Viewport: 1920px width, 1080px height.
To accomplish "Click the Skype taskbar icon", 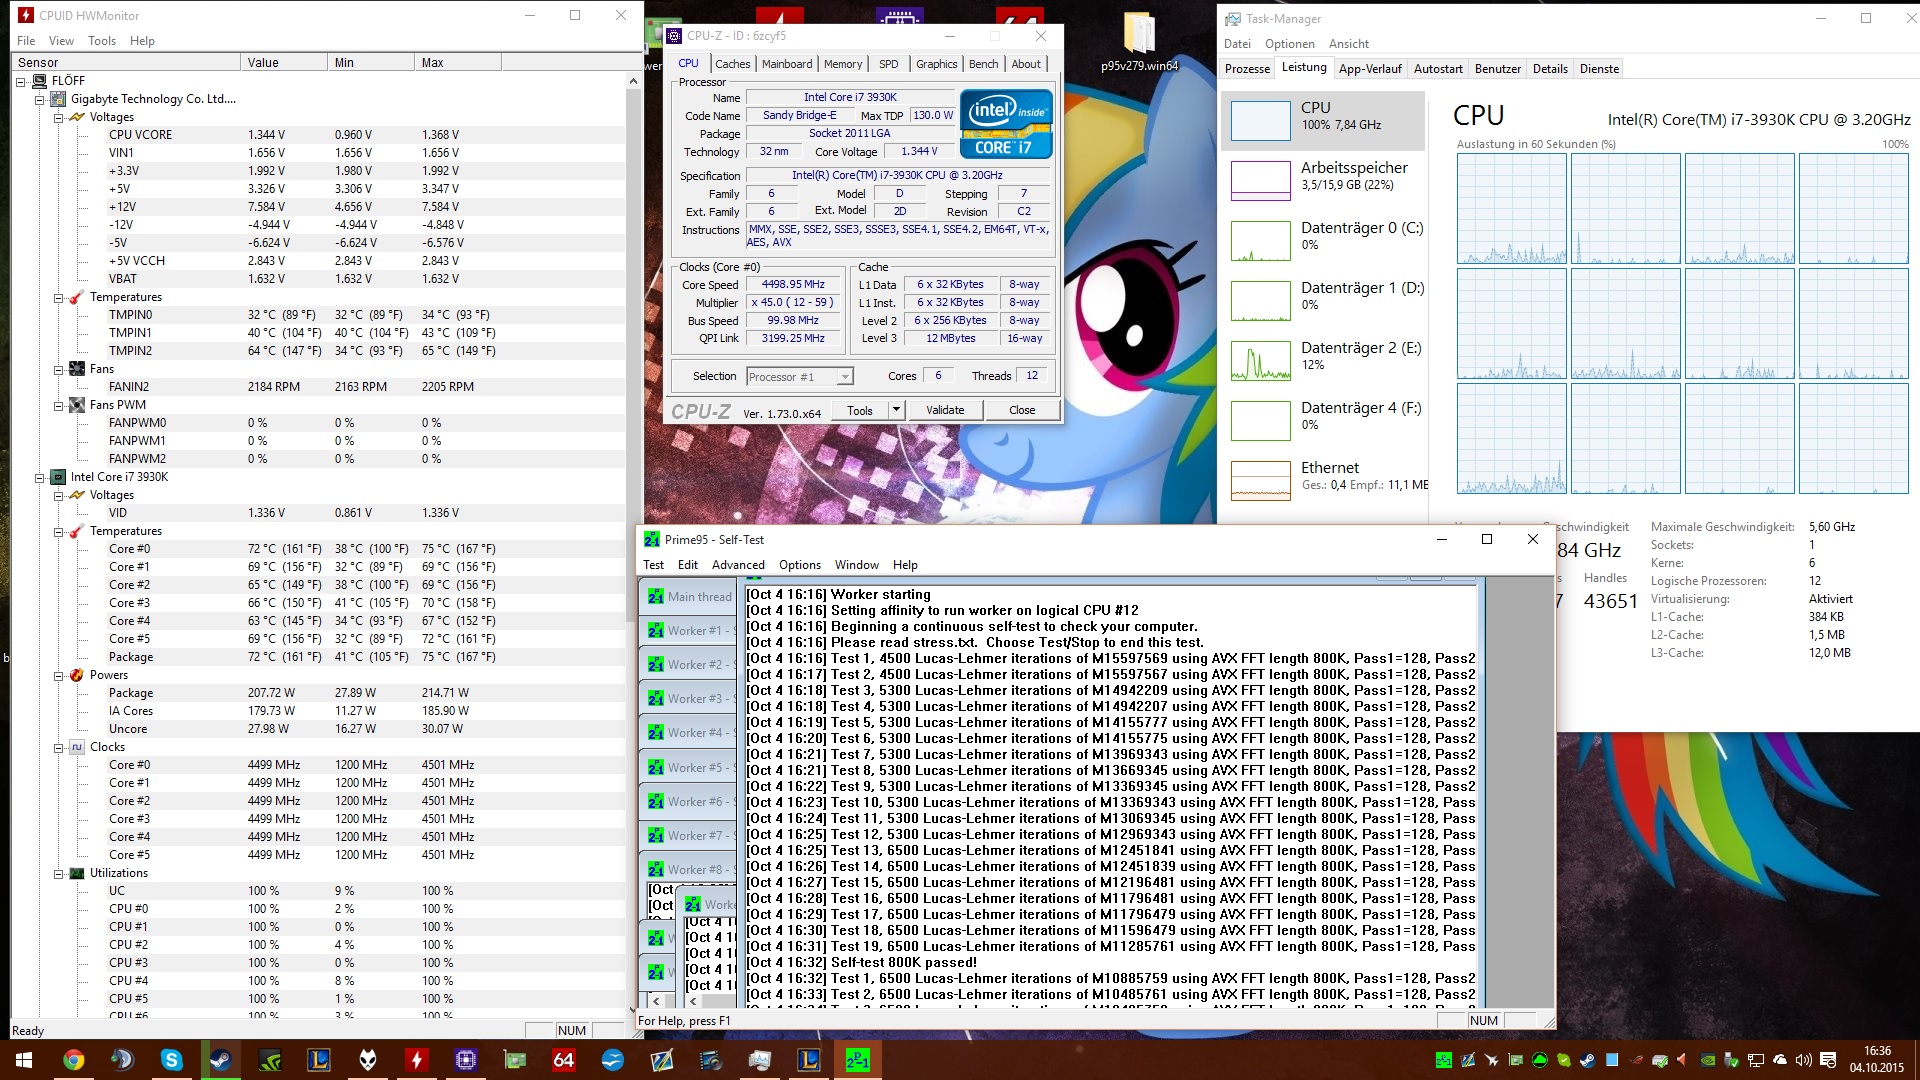I will (171, 1060).
